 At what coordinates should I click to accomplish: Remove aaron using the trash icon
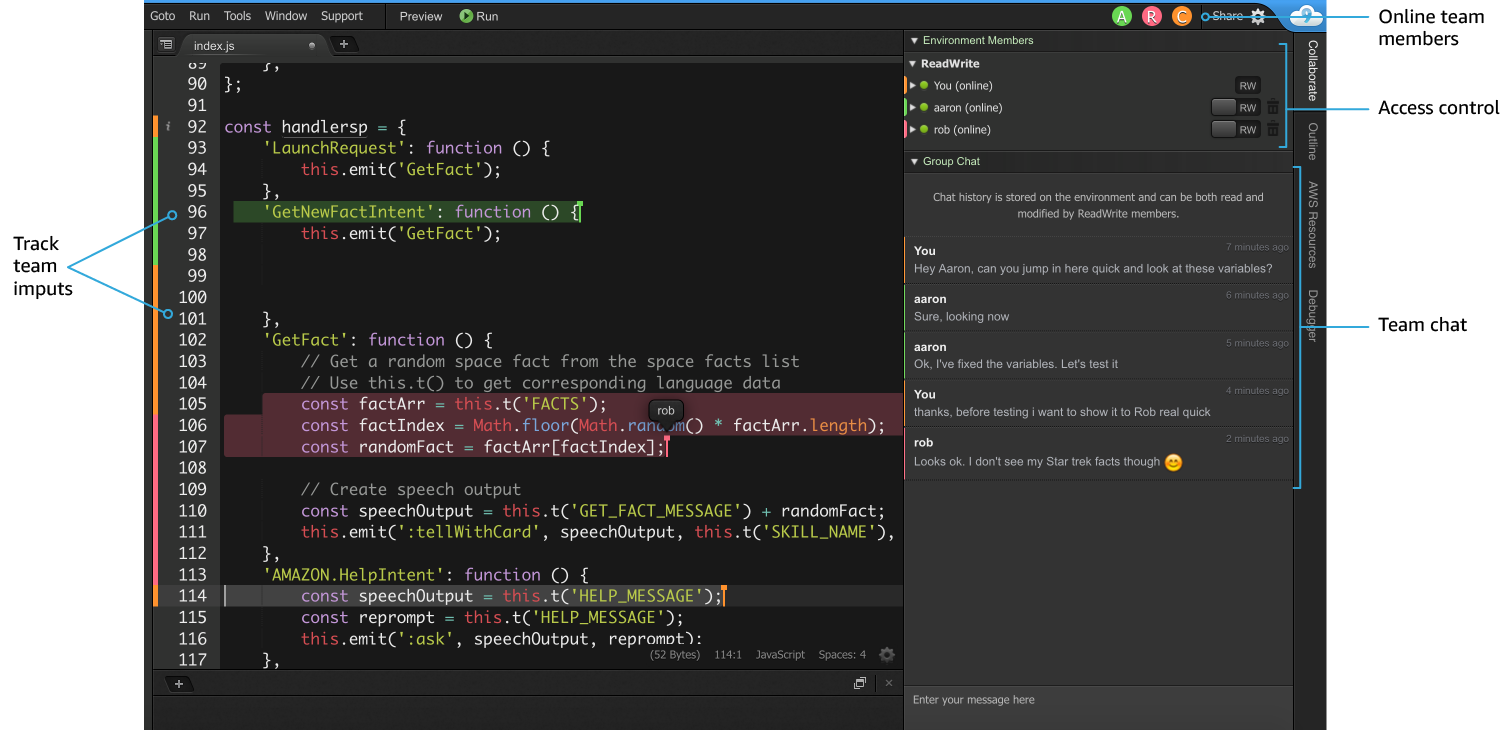[1273, 107]
